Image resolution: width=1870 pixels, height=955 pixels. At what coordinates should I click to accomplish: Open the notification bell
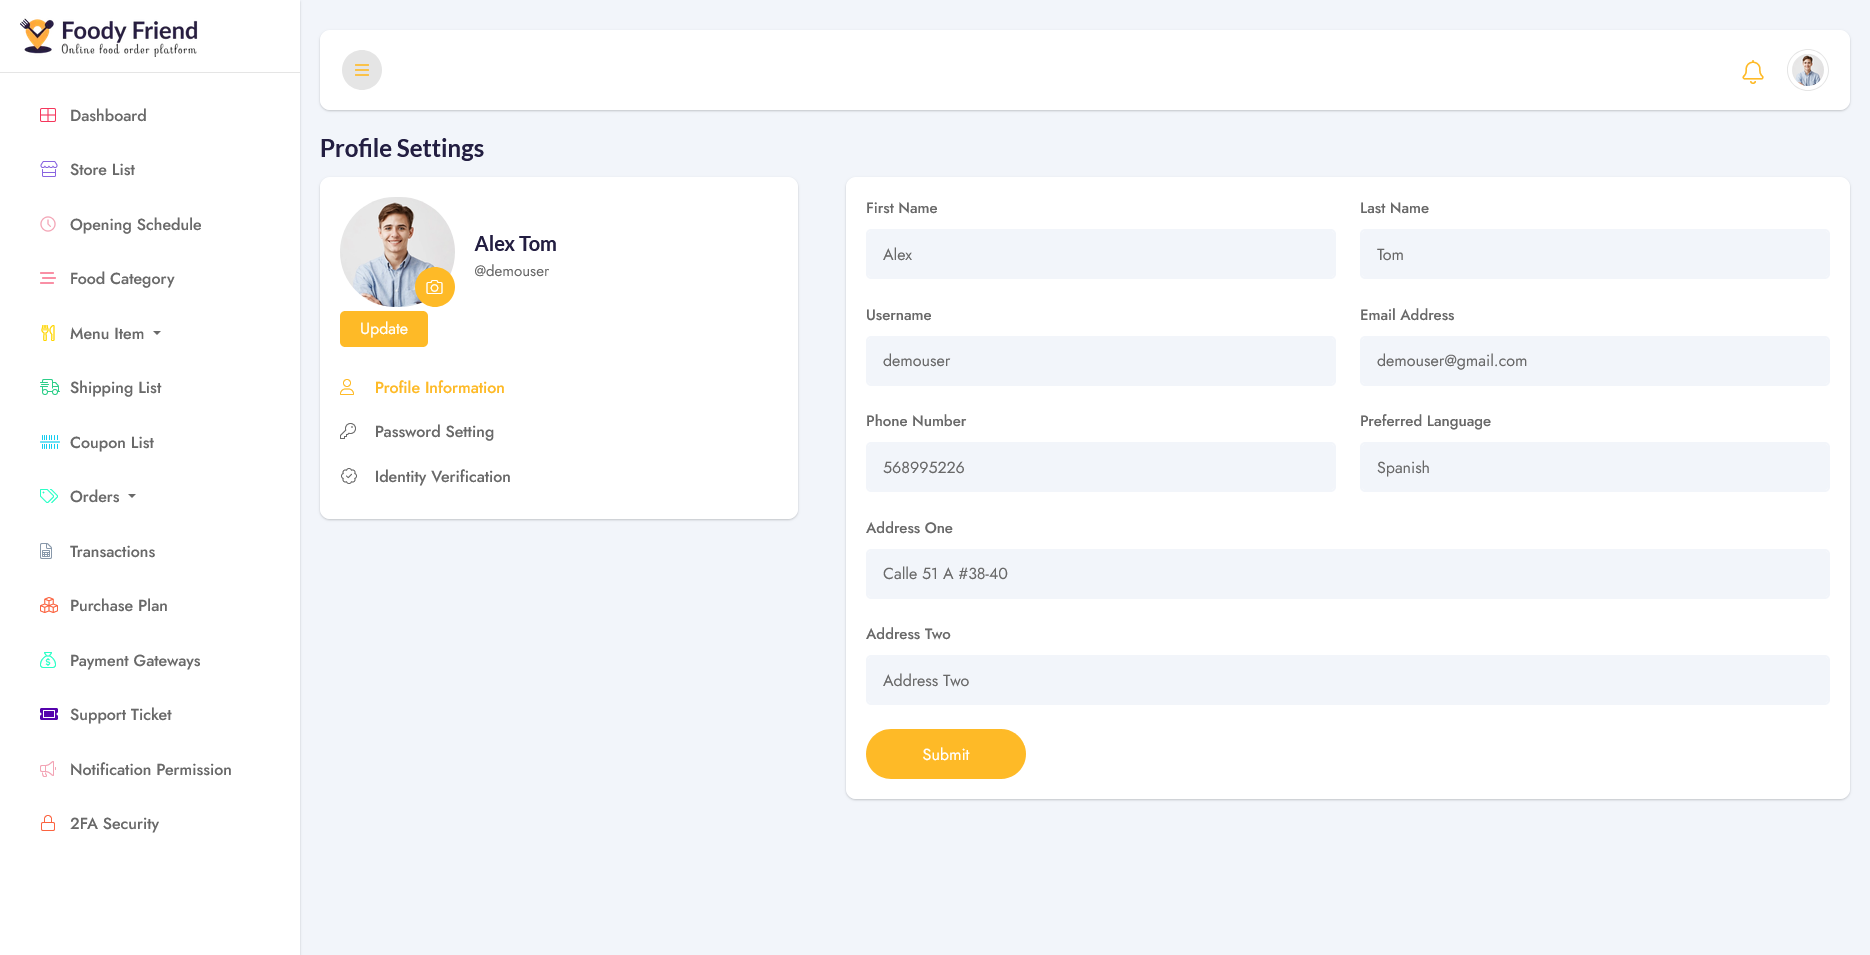click(x=1753, y=71)
